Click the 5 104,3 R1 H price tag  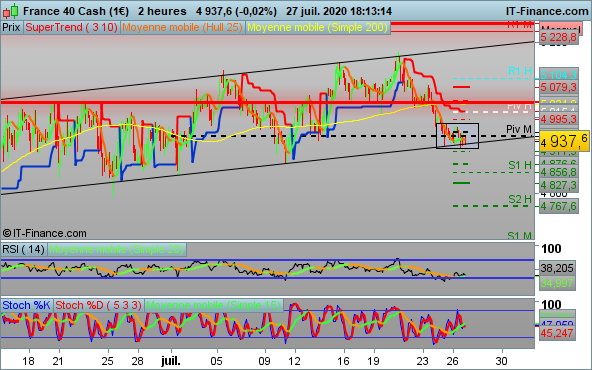(x=559, y=74)
